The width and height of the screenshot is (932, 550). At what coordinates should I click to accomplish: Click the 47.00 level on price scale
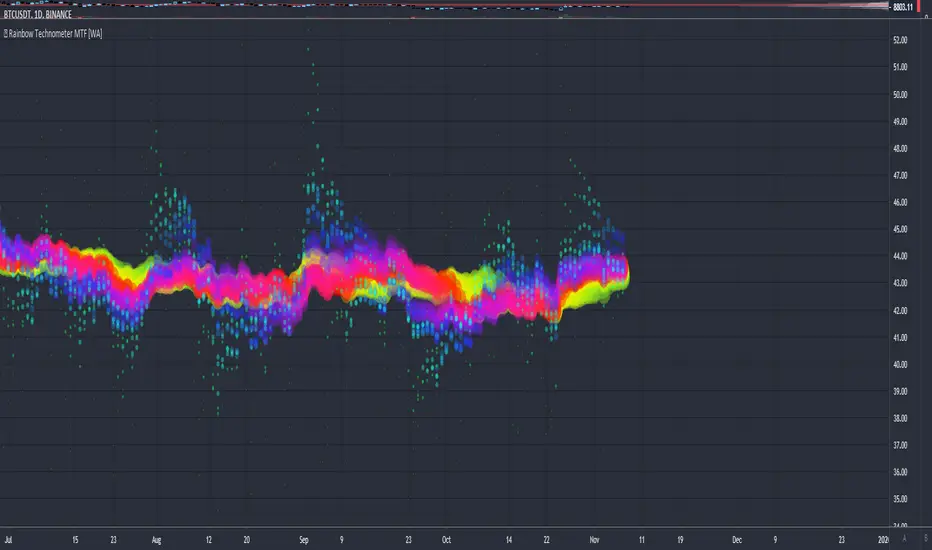[x=898, y=175]
